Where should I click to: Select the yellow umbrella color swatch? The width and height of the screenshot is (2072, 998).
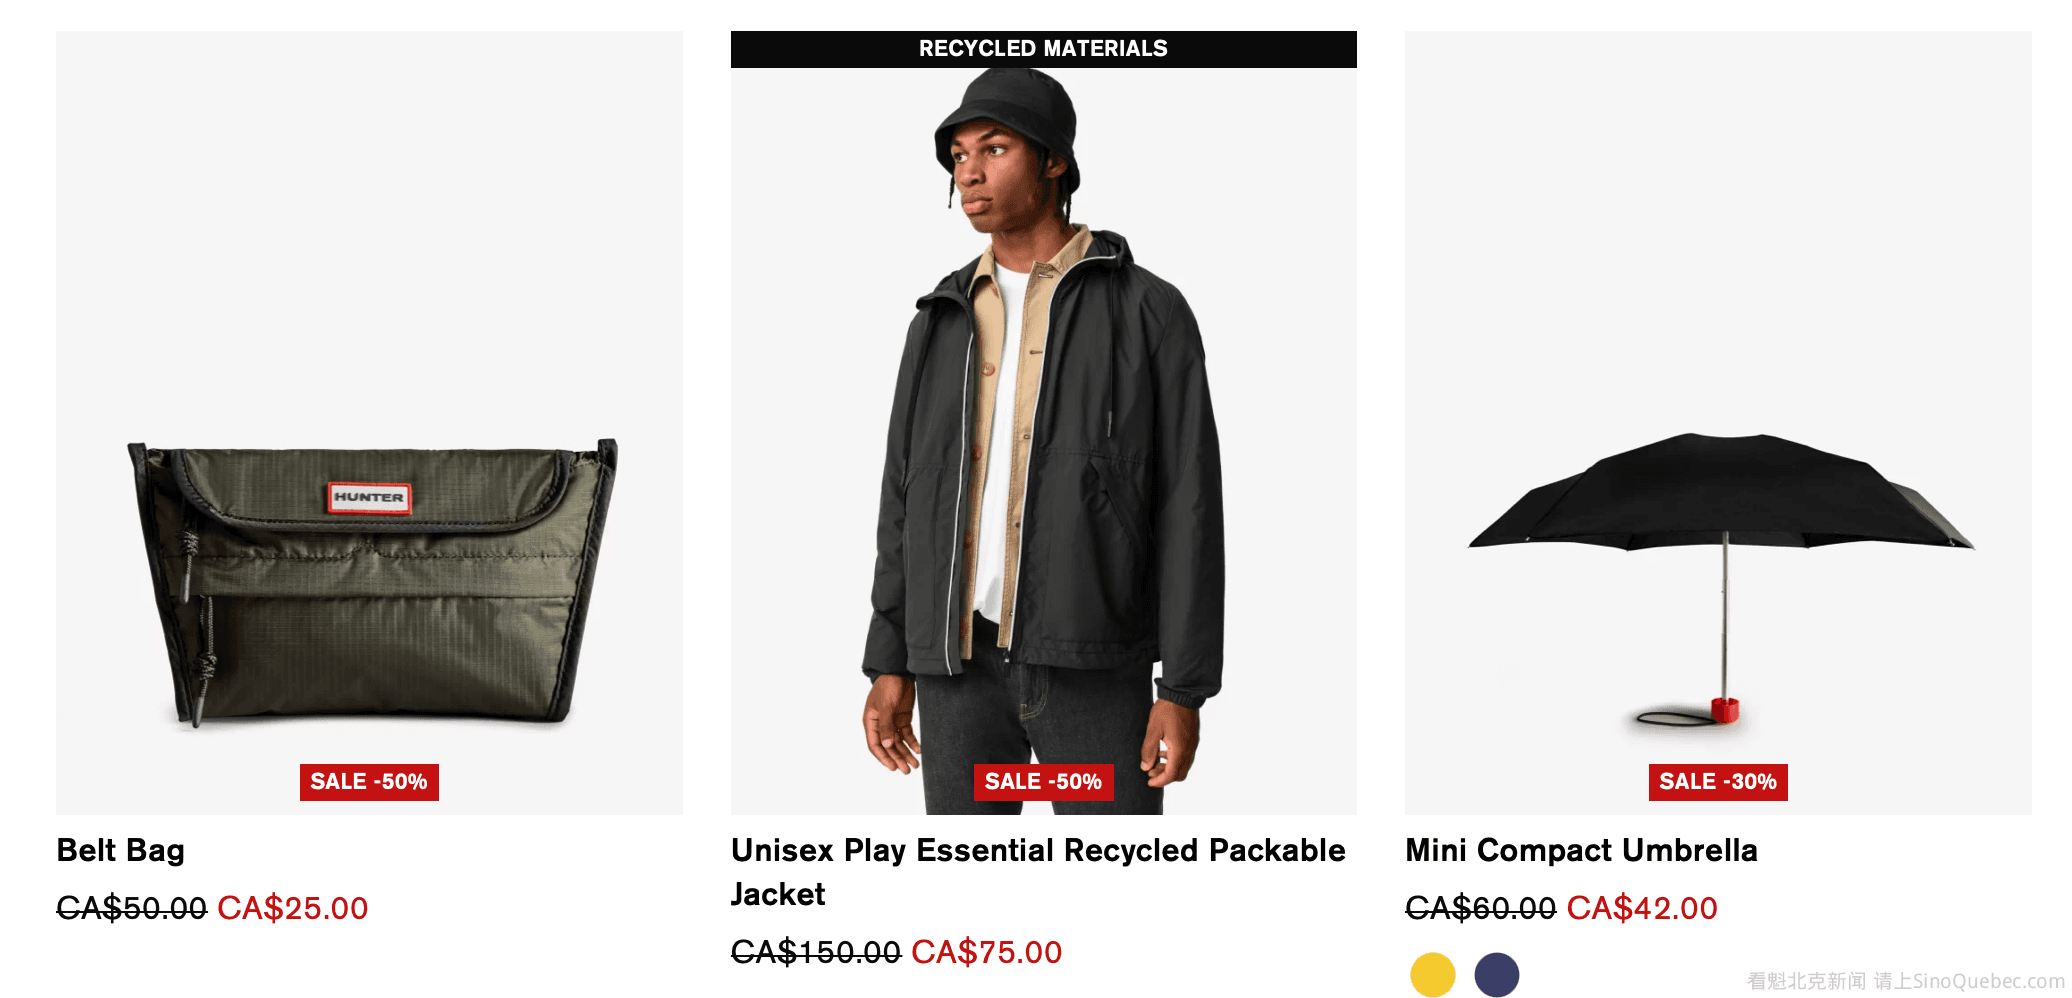(1432, 975)
